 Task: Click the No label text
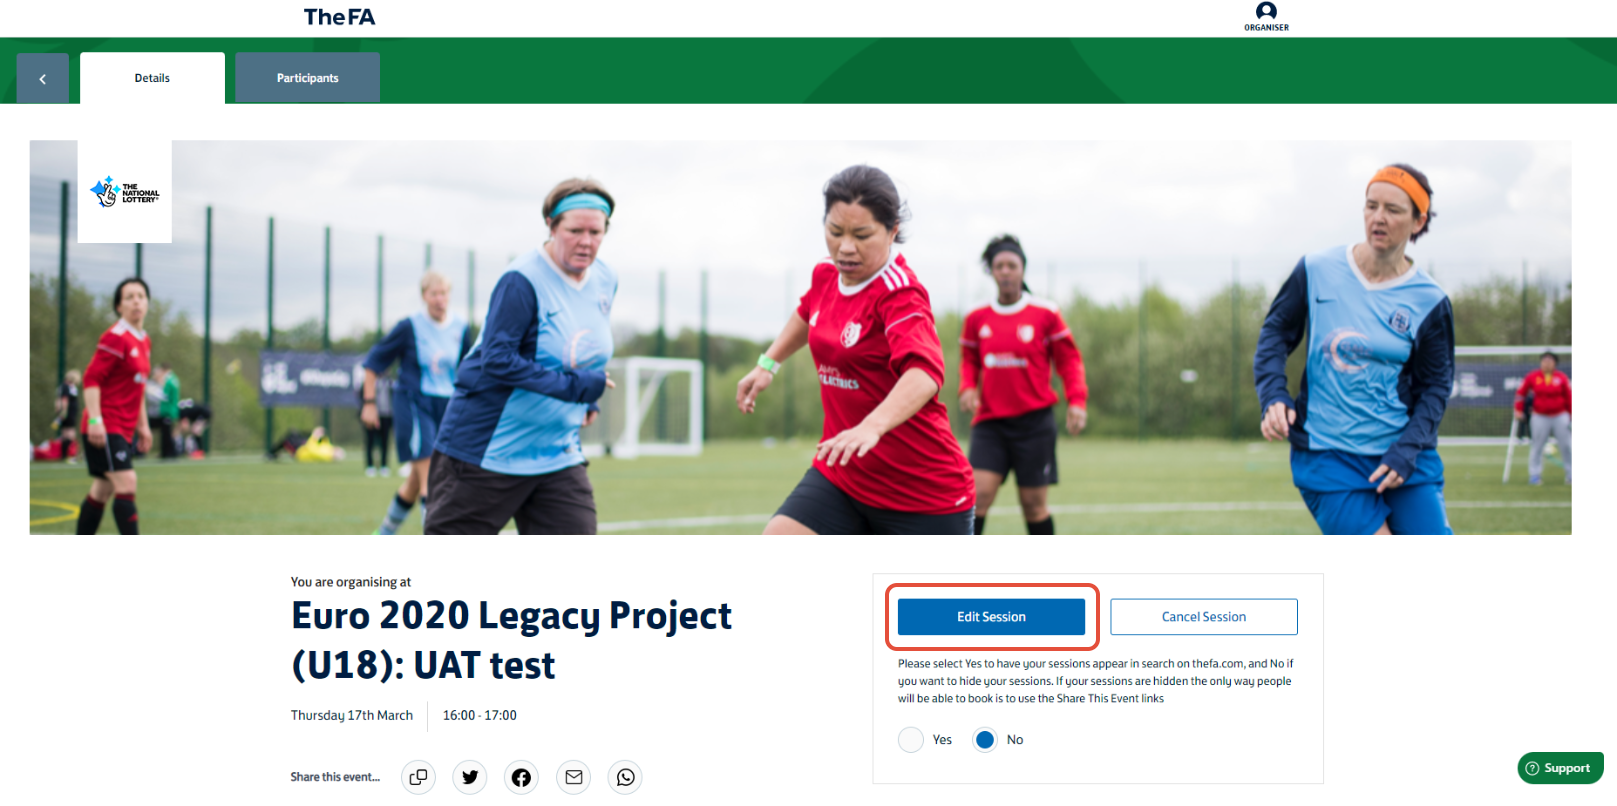[x=1015, y=740]
